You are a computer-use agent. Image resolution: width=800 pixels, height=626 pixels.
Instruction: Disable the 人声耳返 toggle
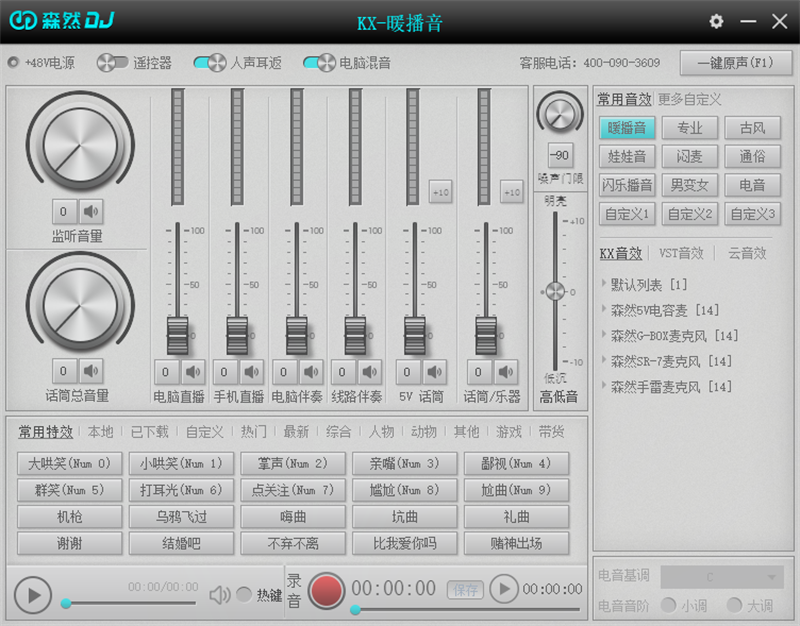coord(209,63)
